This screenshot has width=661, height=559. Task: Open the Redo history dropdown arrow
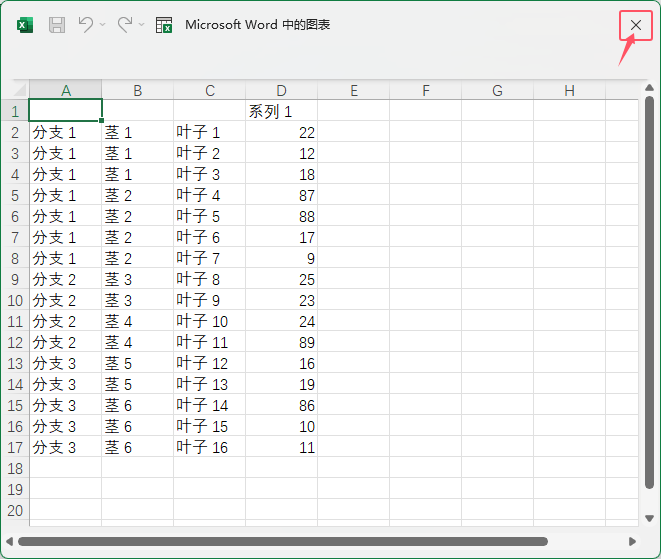(x=141, y=25)
